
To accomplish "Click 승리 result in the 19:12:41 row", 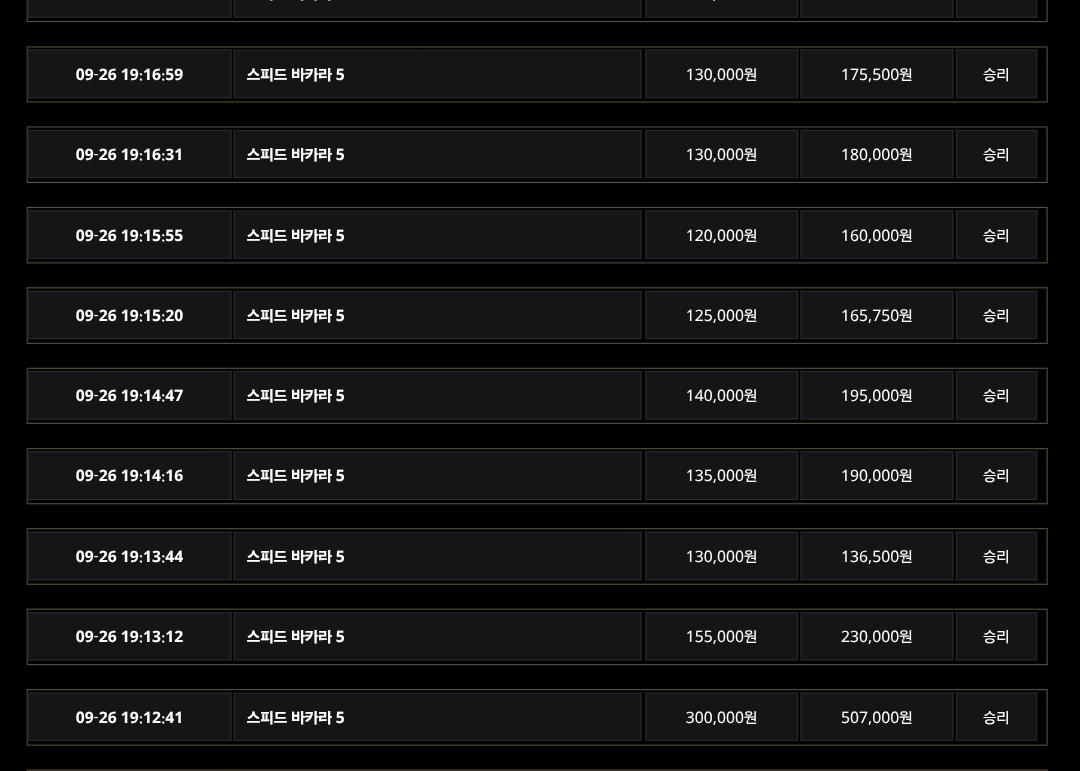I will 996,718.
